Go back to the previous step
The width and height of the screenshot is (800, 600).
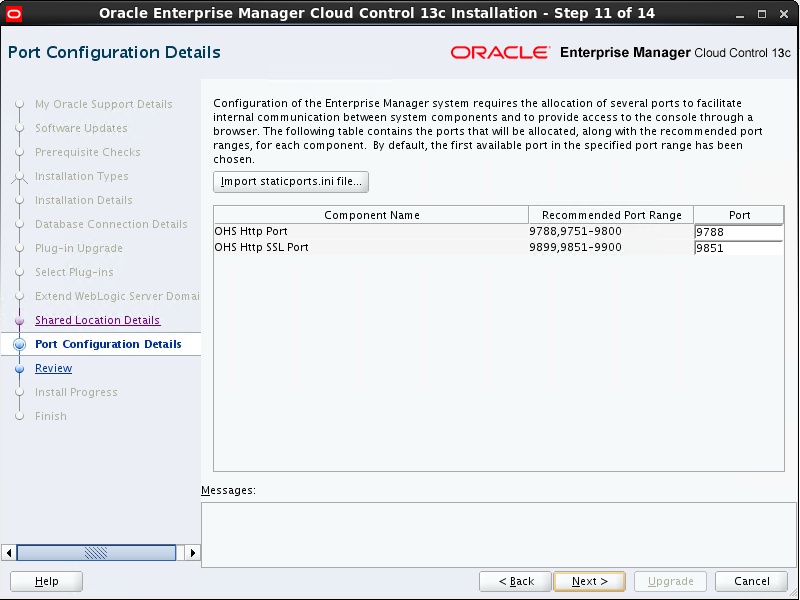coord(516,581)
